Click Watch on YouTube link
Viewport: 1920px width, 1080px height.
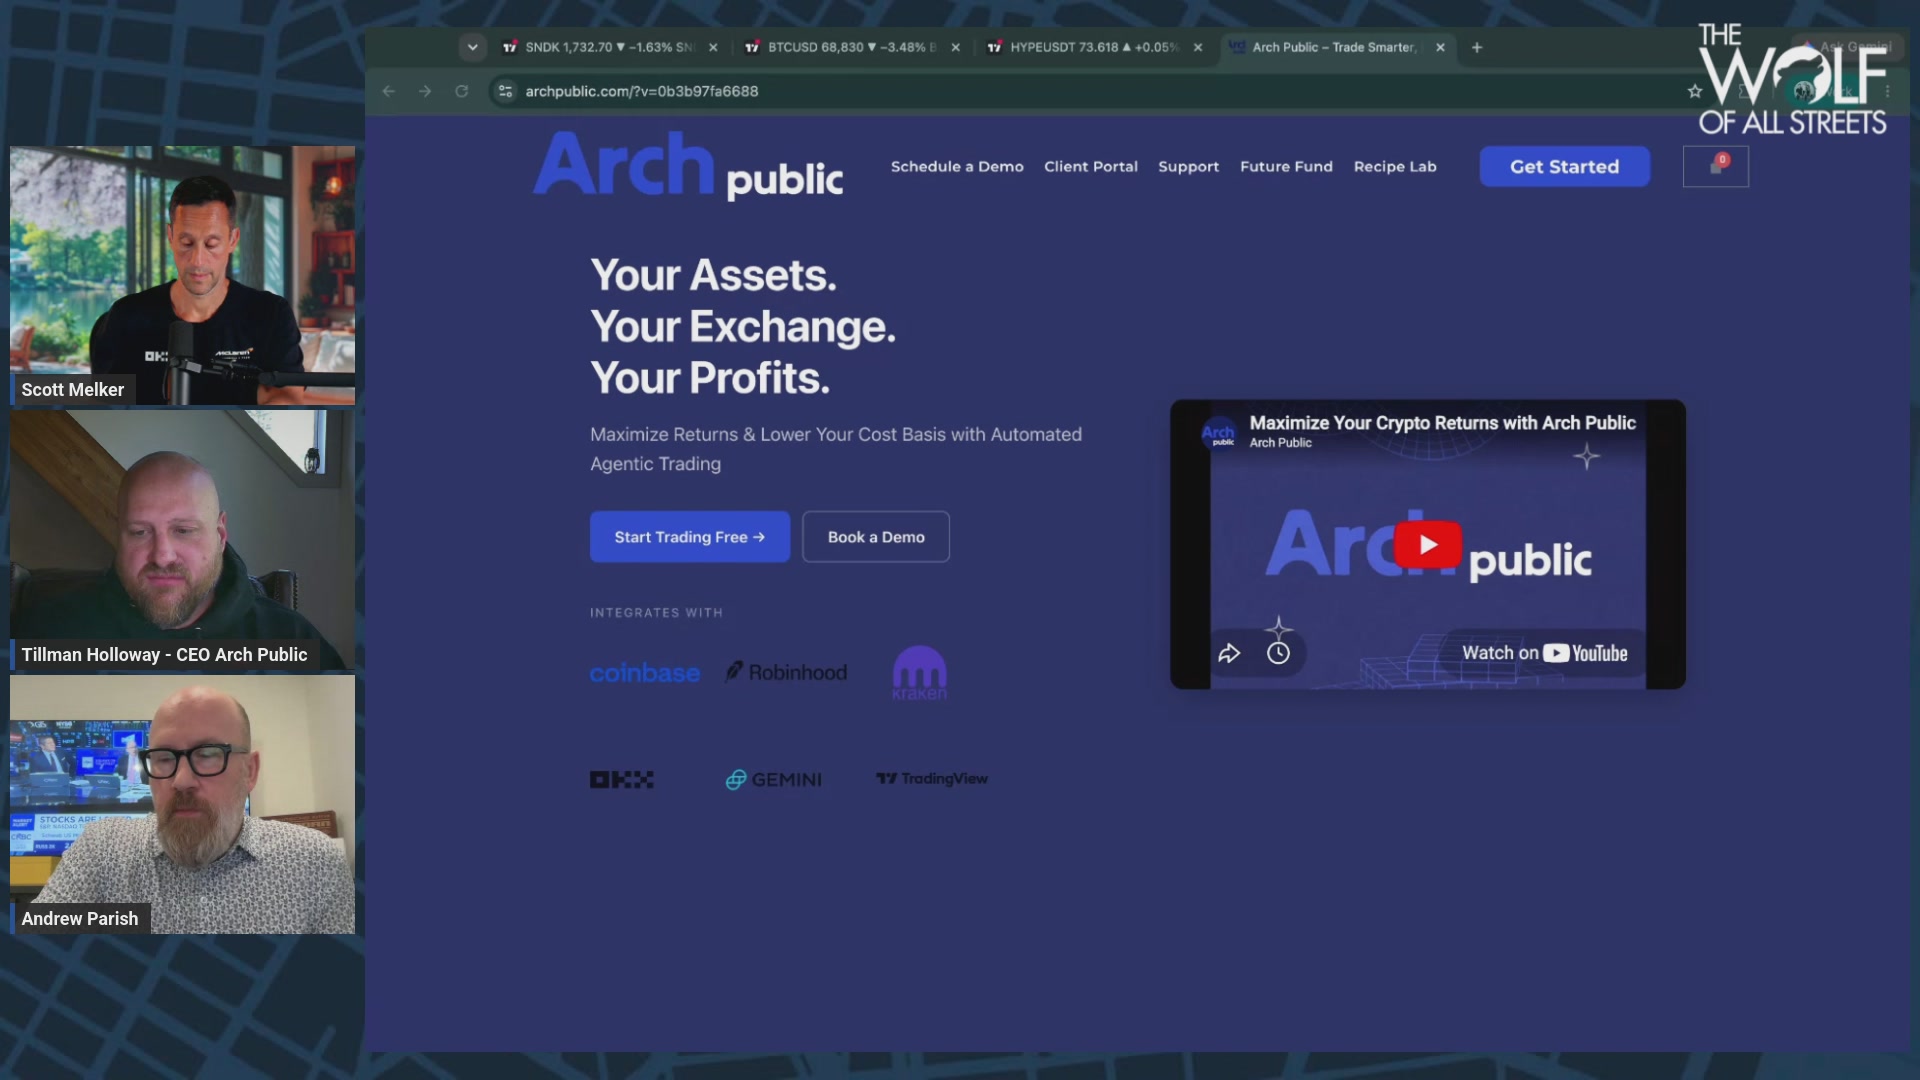click(x=1544, y=653)
